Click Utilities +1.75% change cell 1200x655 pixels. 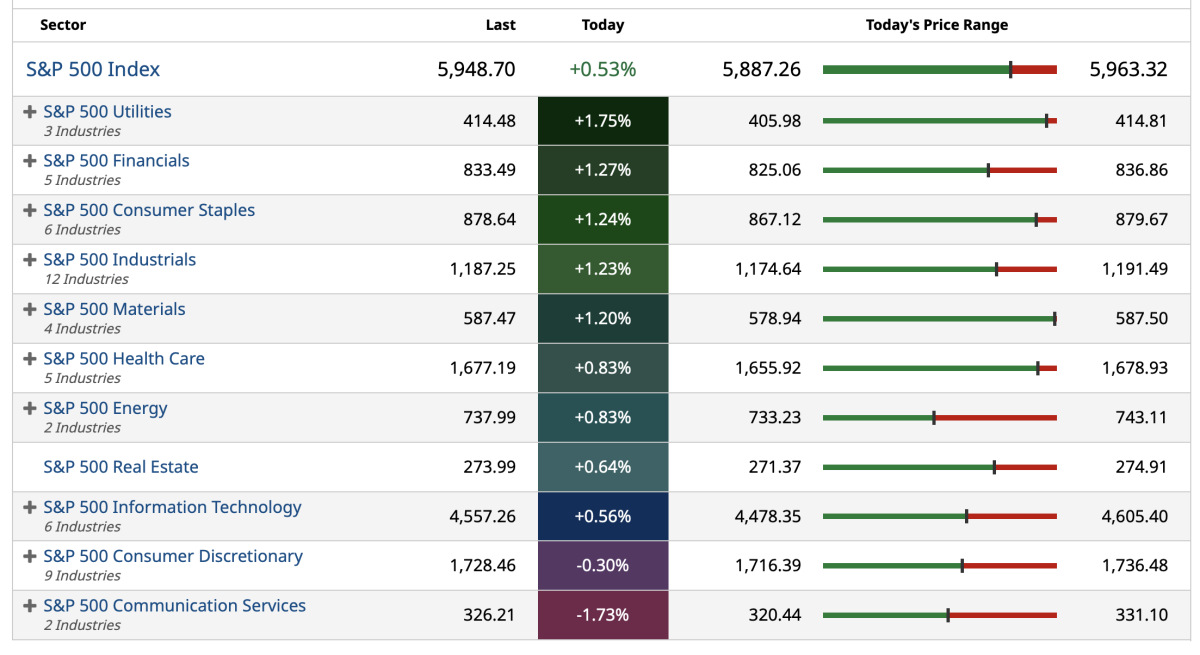coord(602,121)
